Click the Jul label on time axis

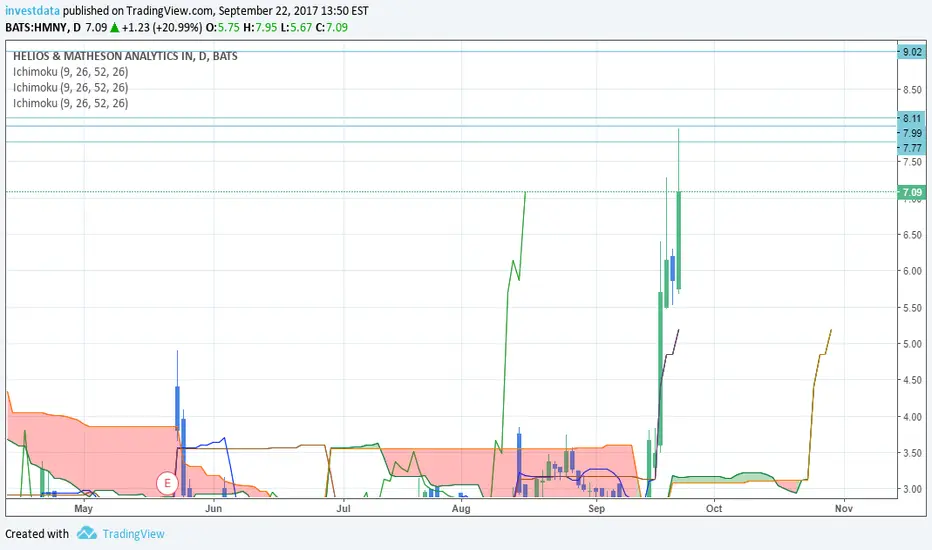tap(343, 508)
